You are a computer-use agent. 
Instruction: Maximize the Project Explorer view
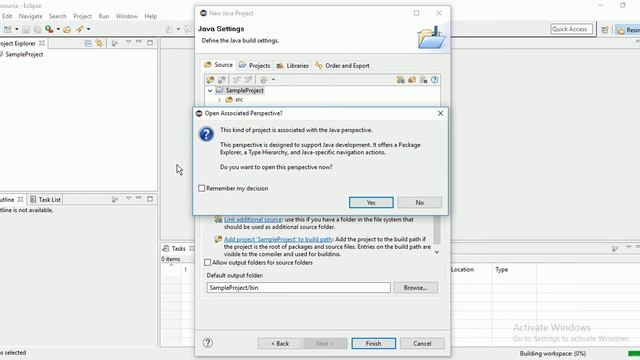click(x=150, y=42)
